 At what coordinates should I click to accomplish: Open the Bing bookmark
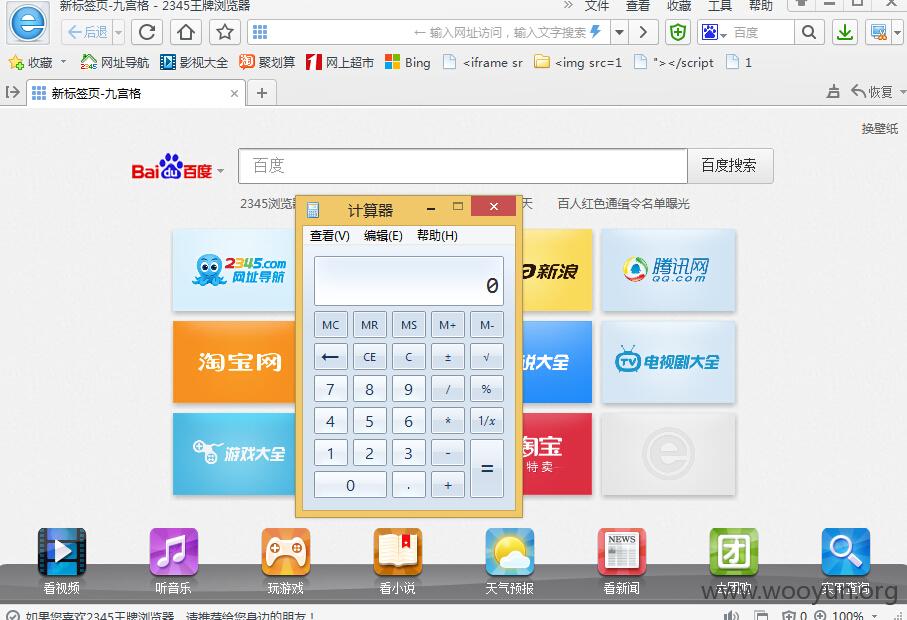tap(408, 62)
